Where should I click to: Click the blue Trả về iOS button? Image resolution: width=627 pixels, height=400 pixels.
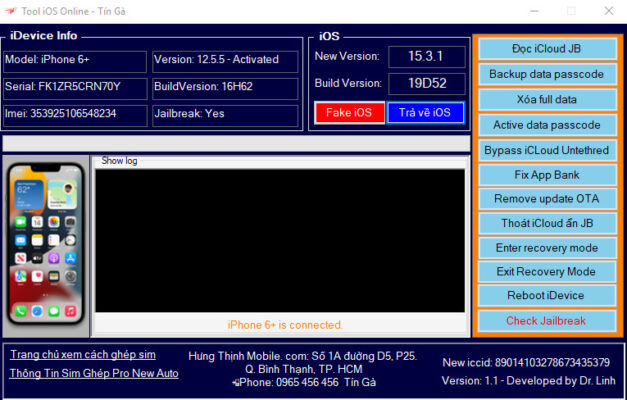[x=425, y=113]
